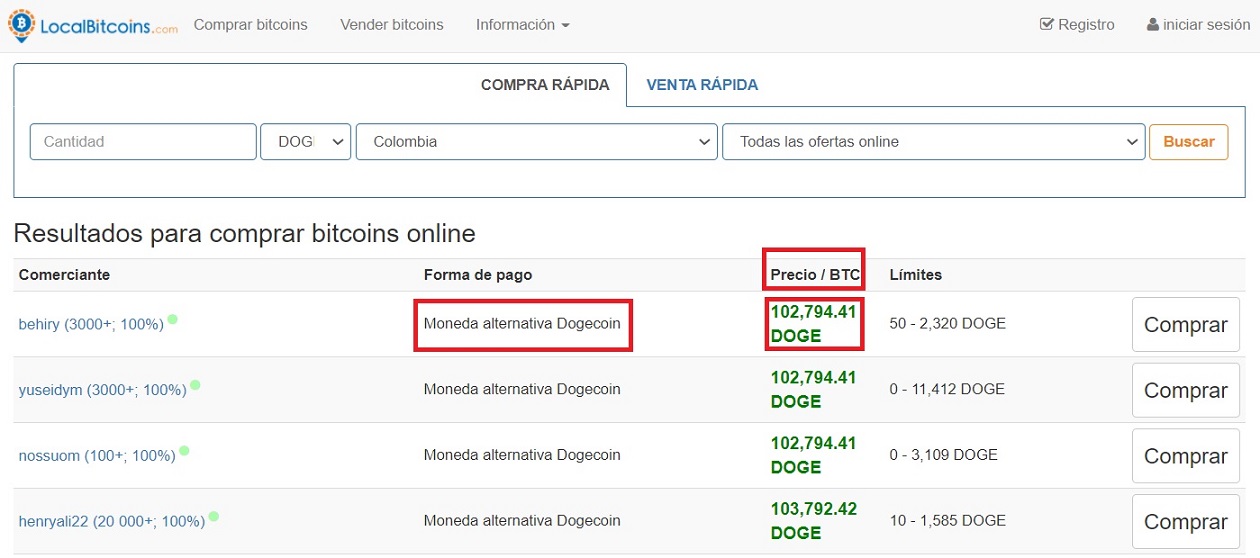Select payment method text in yuseidym row
Image resolution: width=1260 pixels, height=558 pixels.
pyautogui.click(x=522, y=389)
